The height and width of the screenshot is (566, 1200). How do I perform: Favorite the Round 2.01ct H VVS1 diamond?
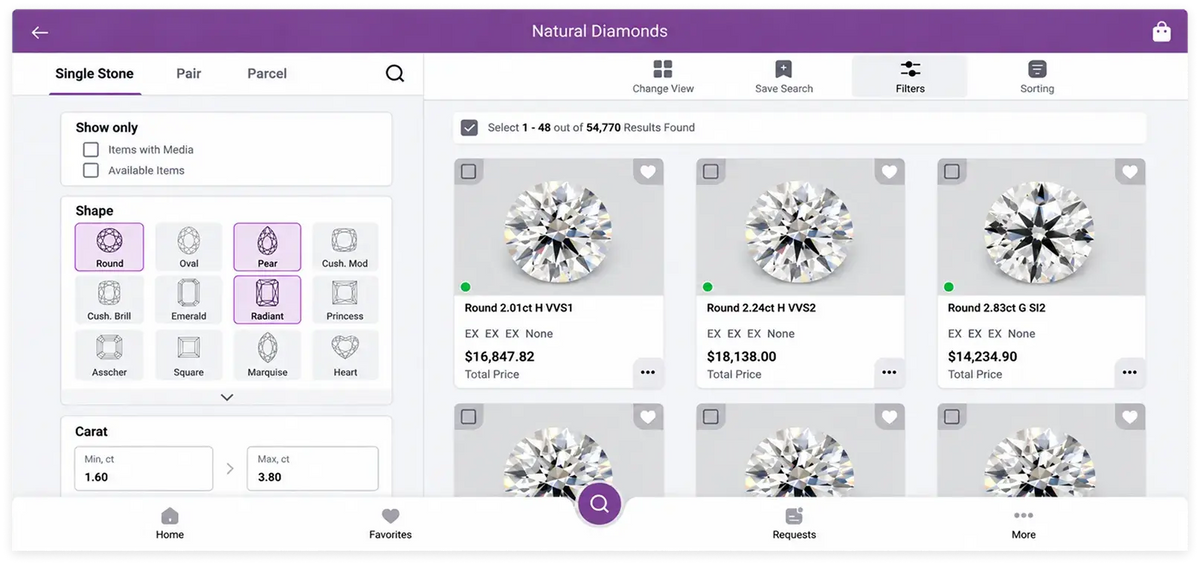click(648, 172)
